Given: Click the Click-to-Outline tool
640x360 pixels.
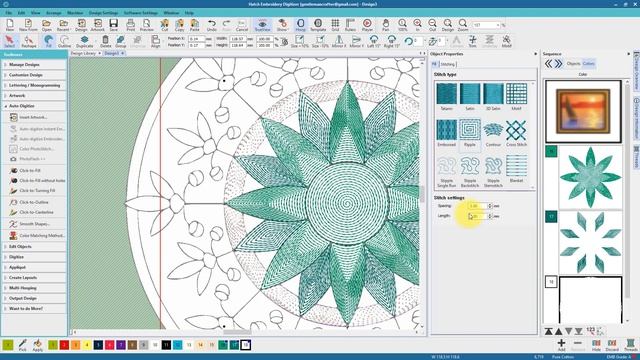Looking at the screenshot, I should [34, 202].
